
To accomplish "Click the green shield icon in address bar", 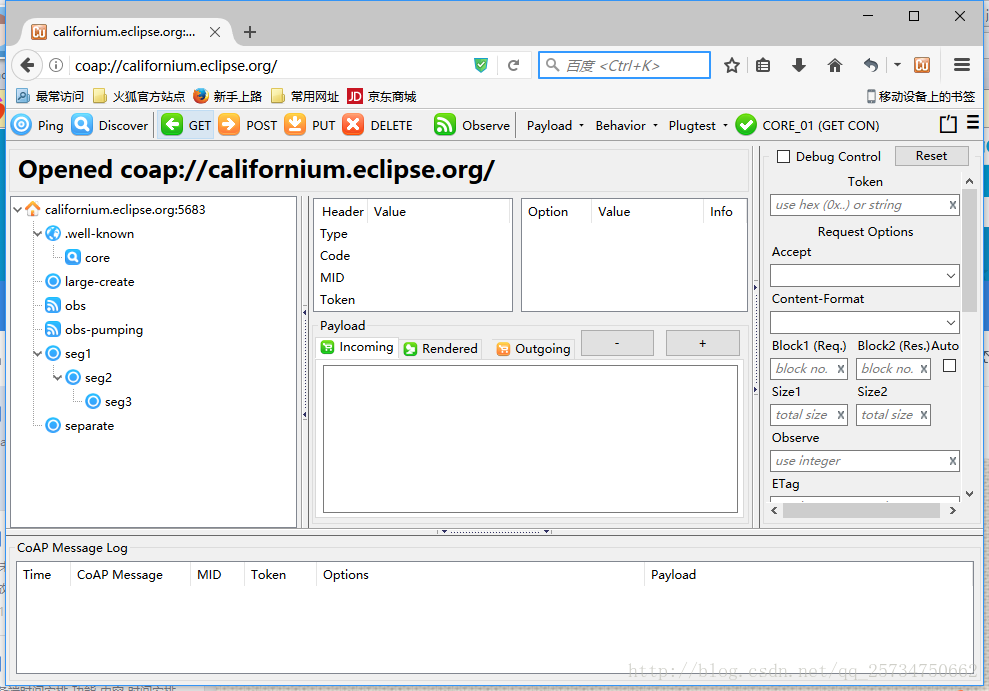I will (481, 65).
